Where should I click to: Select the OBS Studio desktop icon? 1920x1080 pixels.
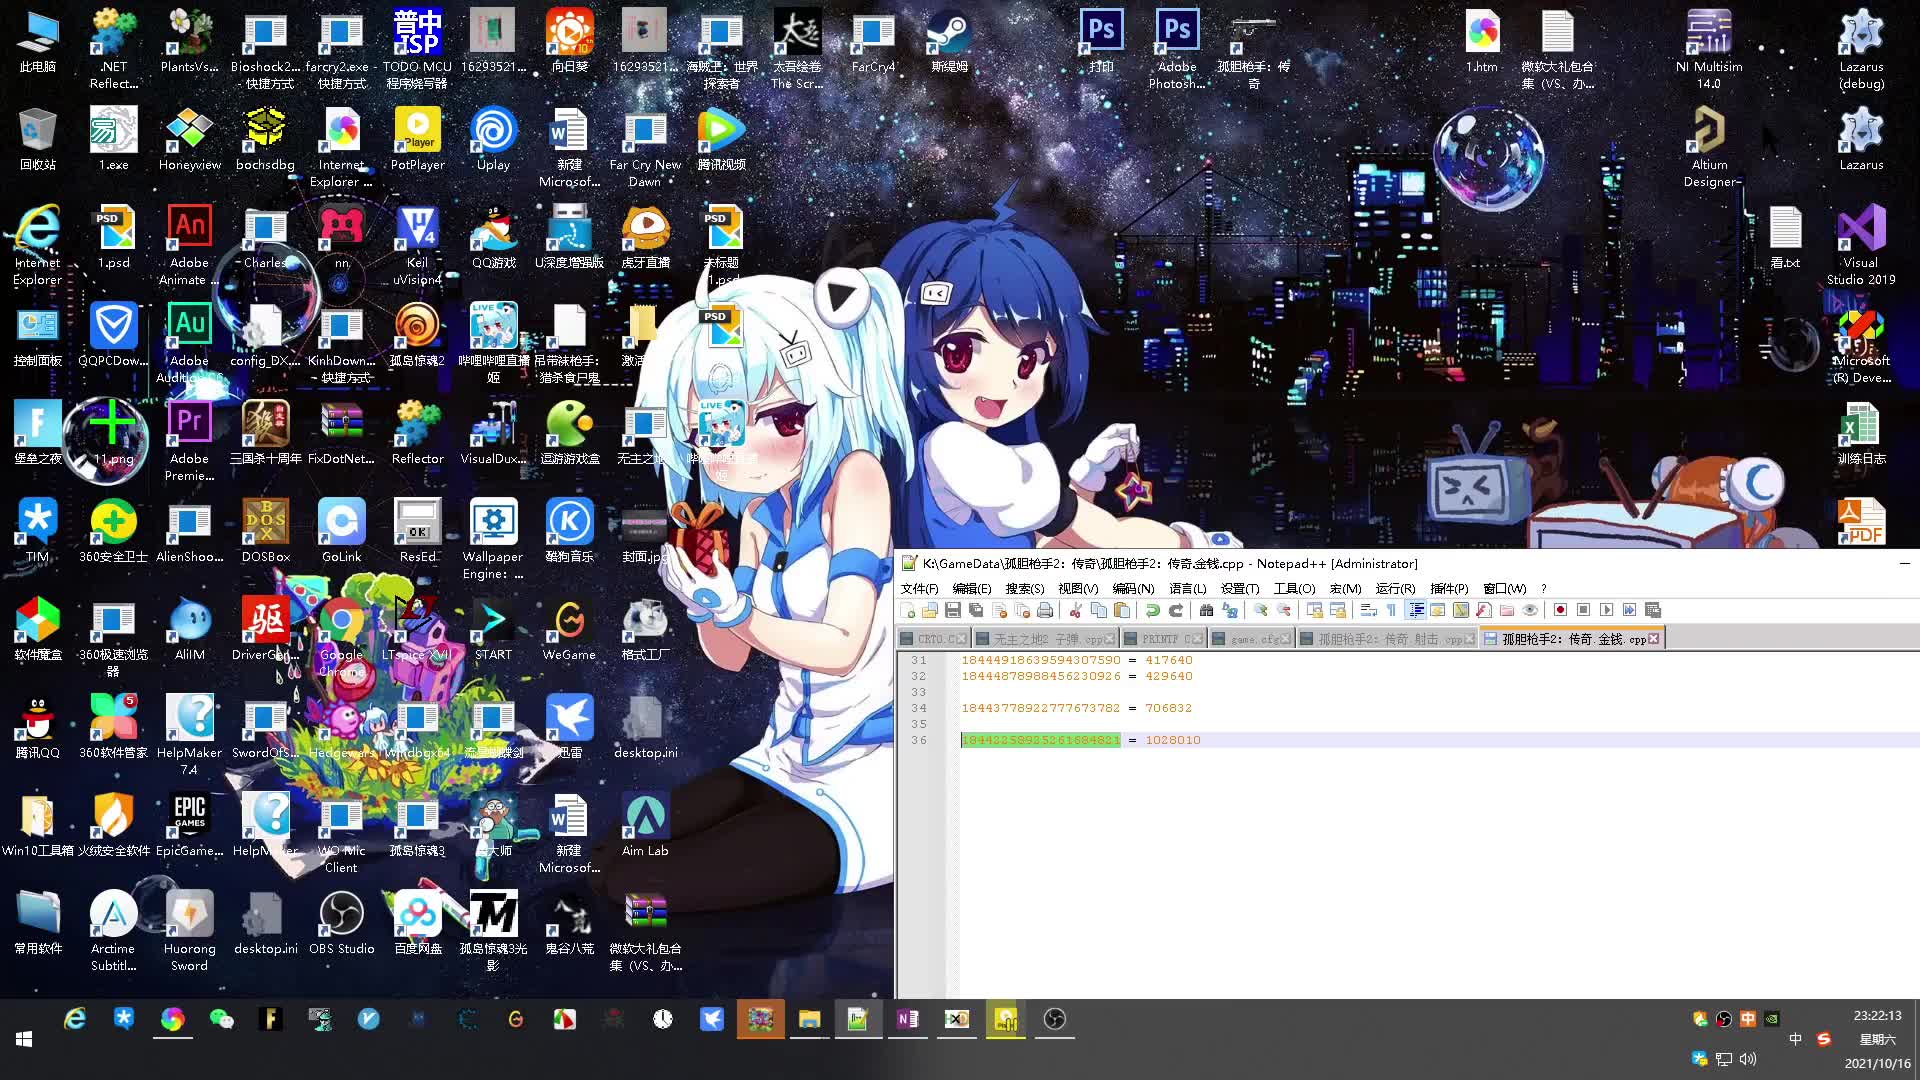point(341,923)
